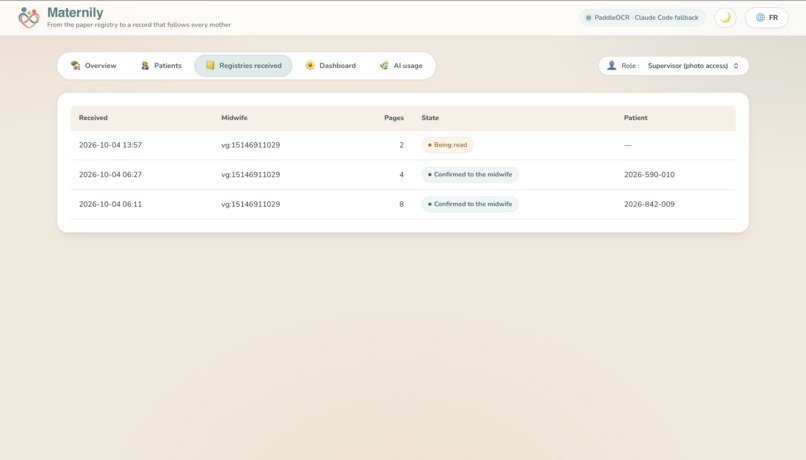Click the user silhouette icon beside Role
The width and height of the screenshot is (806, 460).
coord(611,65)
